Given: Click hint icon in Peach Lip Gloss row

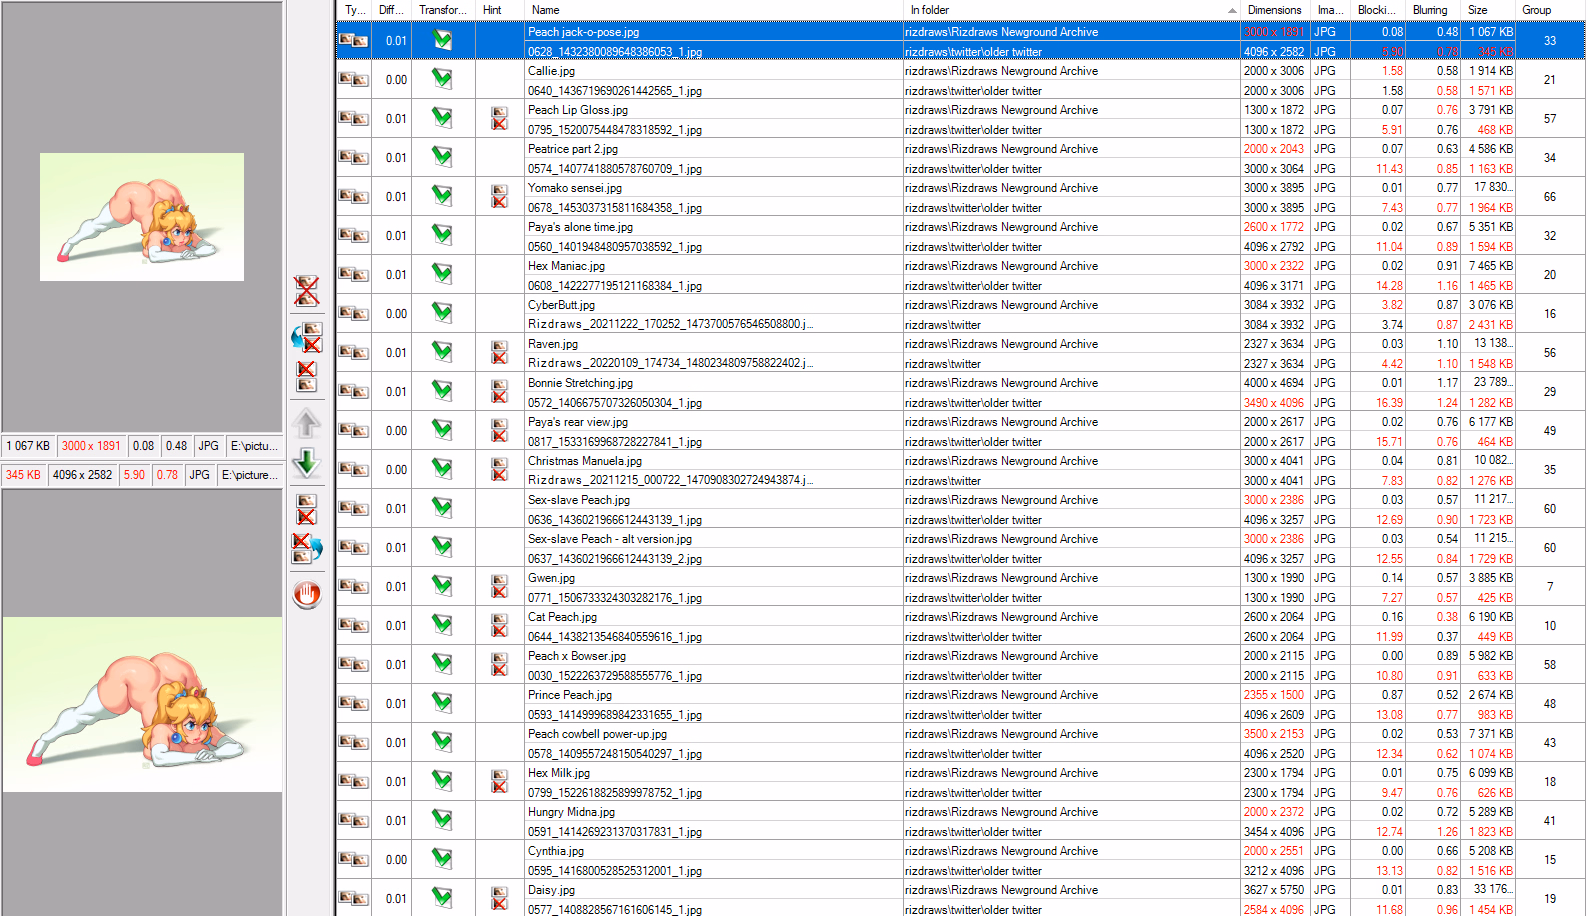Looking at the screenshot, I should [x=499, y=119].
